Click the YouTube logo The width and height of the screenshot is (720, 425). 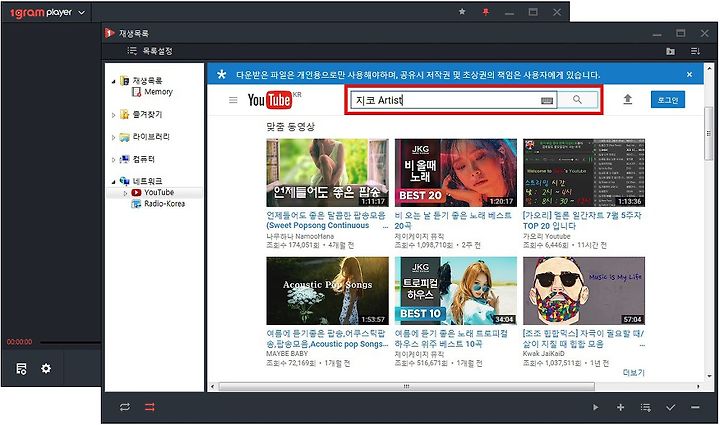point(270,100)
